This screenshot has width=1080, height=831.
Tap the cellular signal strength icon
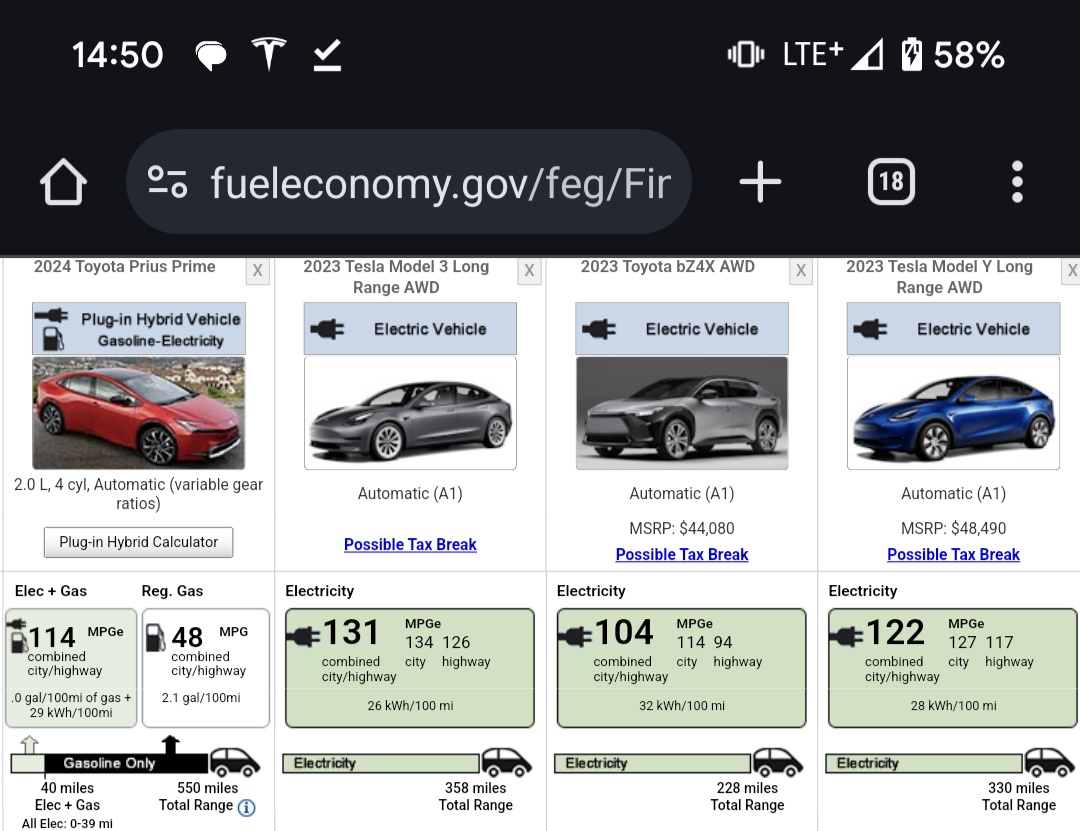pos(867,54)
